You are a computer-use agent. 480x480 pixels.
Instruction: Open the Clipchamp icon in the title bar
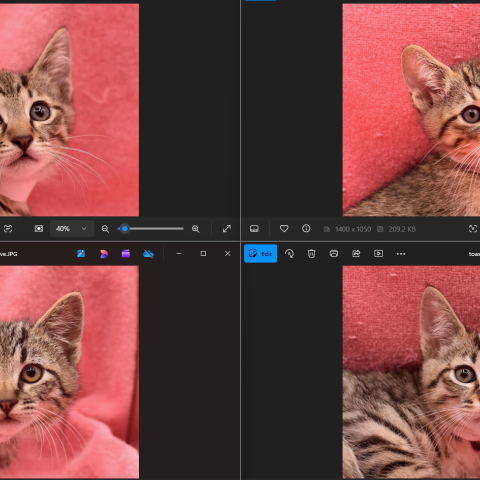(126, 254)
